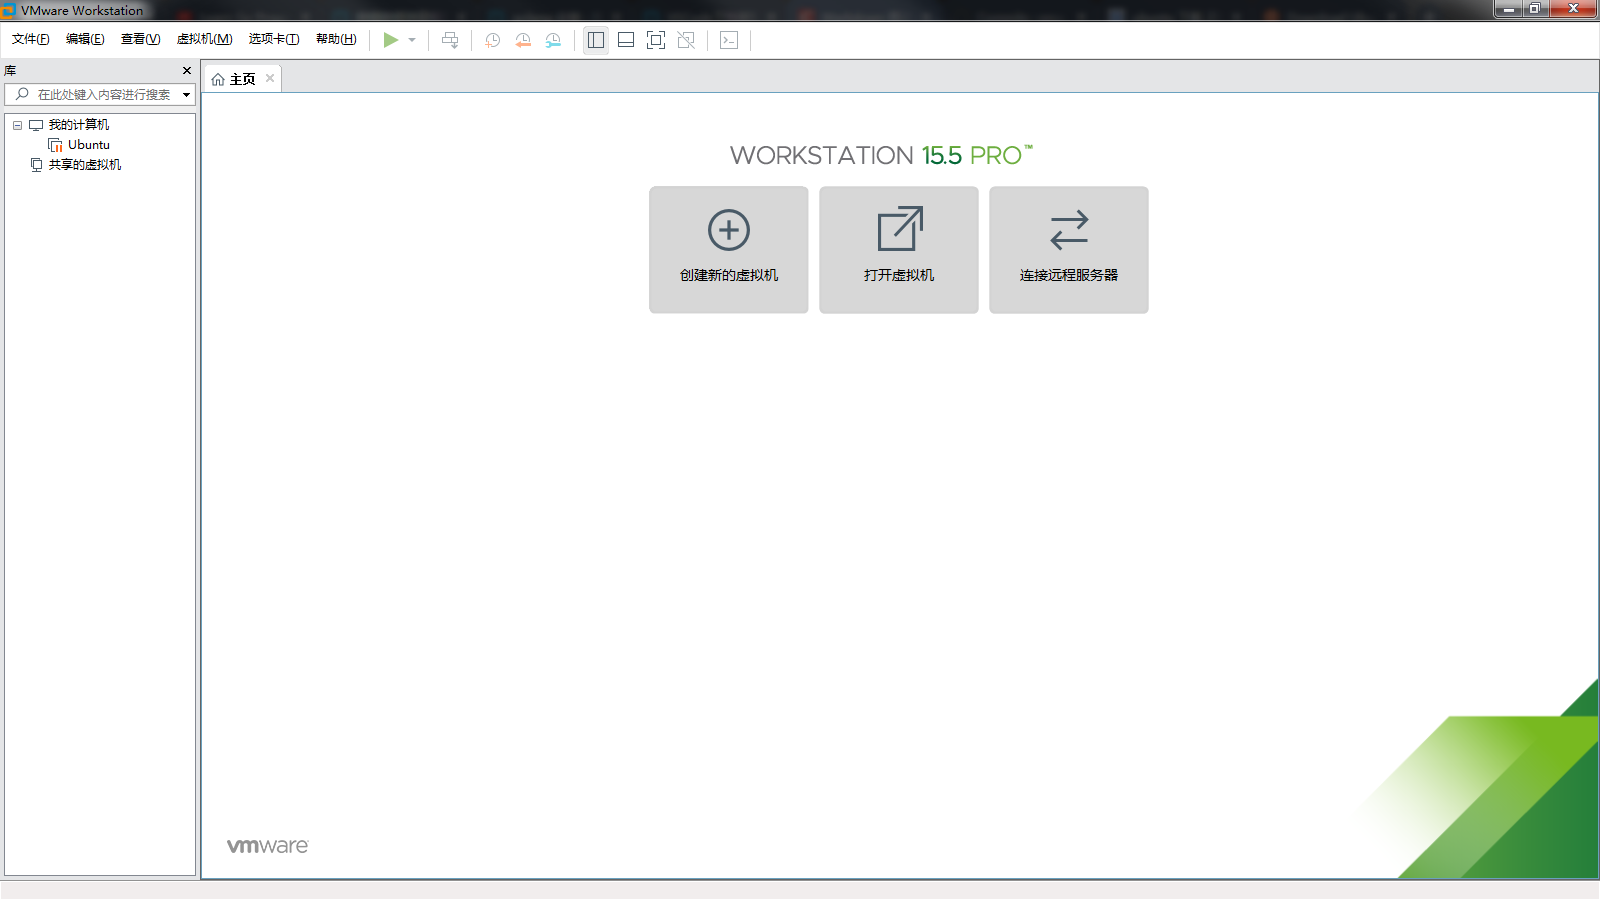Click the full screen mode icon
The width and height of the screenshot is (1600, 900).
pos(656,40)
